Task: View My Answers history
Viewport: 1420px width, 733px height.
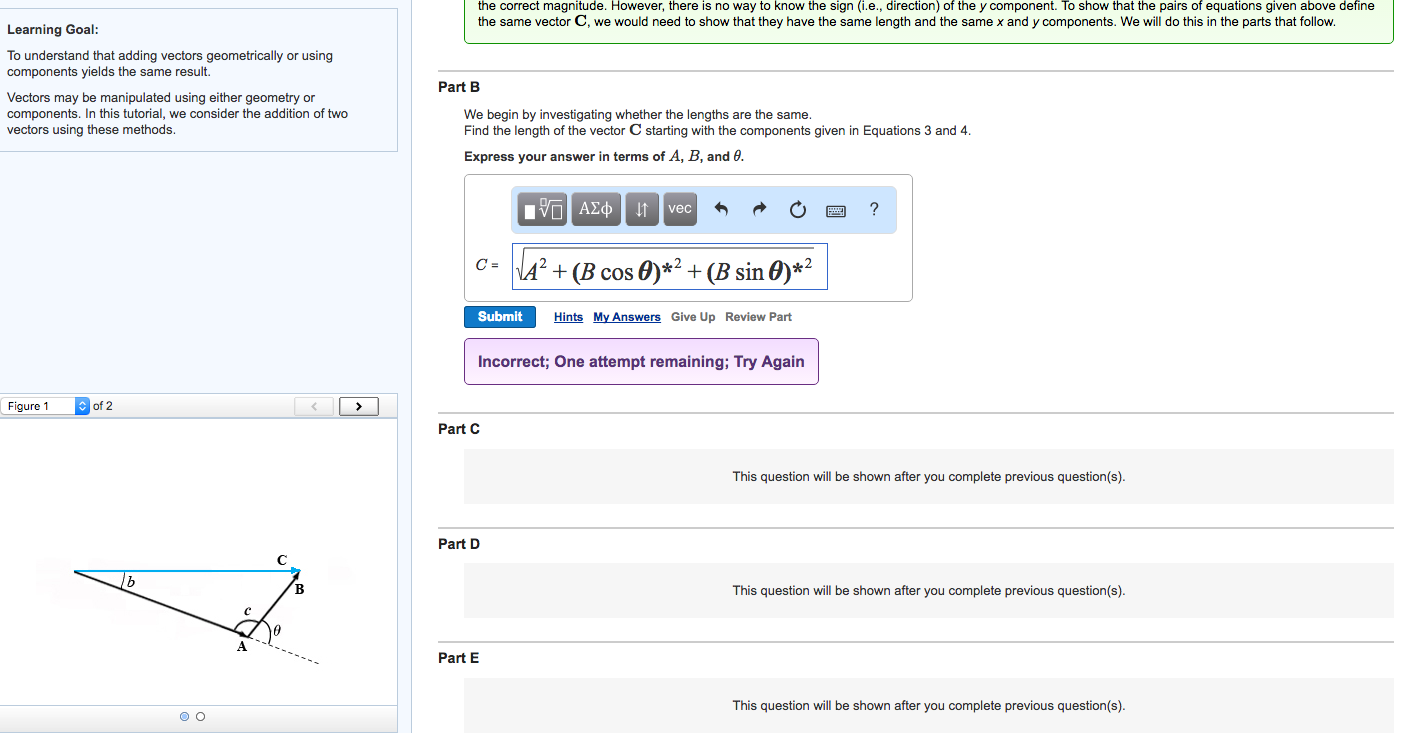Action: pos(626,317)
